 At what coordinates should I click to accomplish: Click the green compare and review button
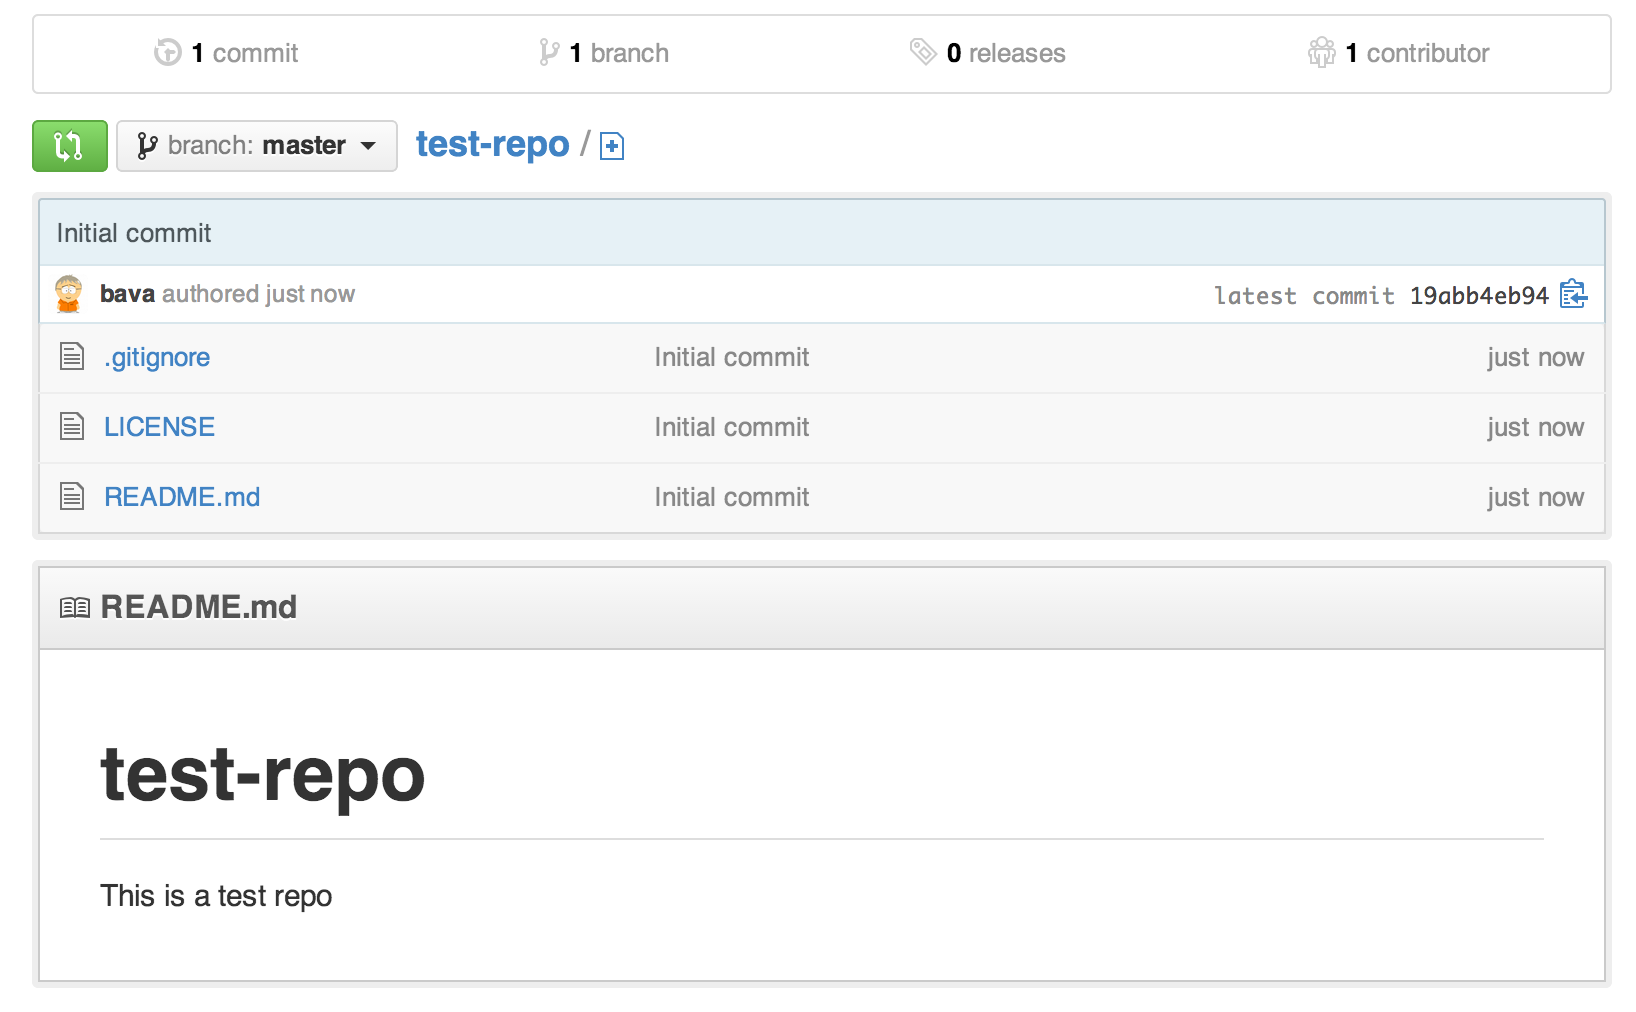(69, 146)
